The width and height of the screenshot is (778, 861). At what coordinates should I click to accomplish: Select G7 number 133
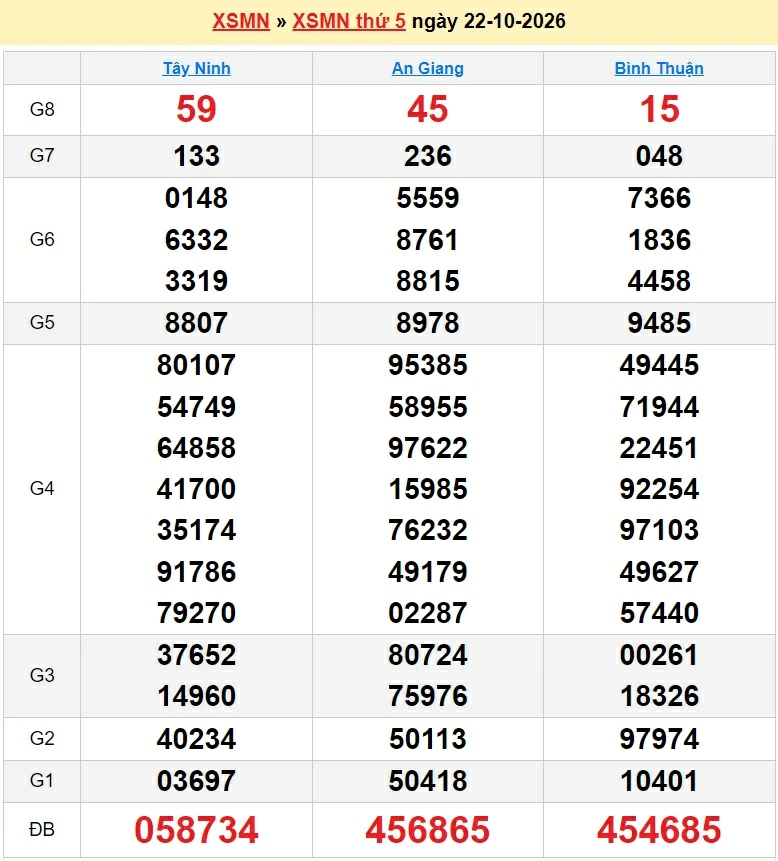pos(197,156)
